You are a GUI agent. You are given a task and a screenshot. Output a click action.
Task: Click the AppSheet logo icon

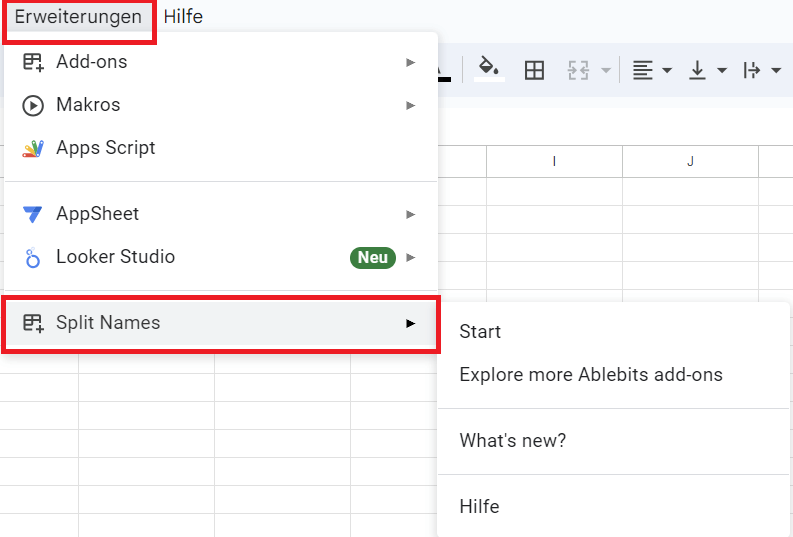coord(33,214)
